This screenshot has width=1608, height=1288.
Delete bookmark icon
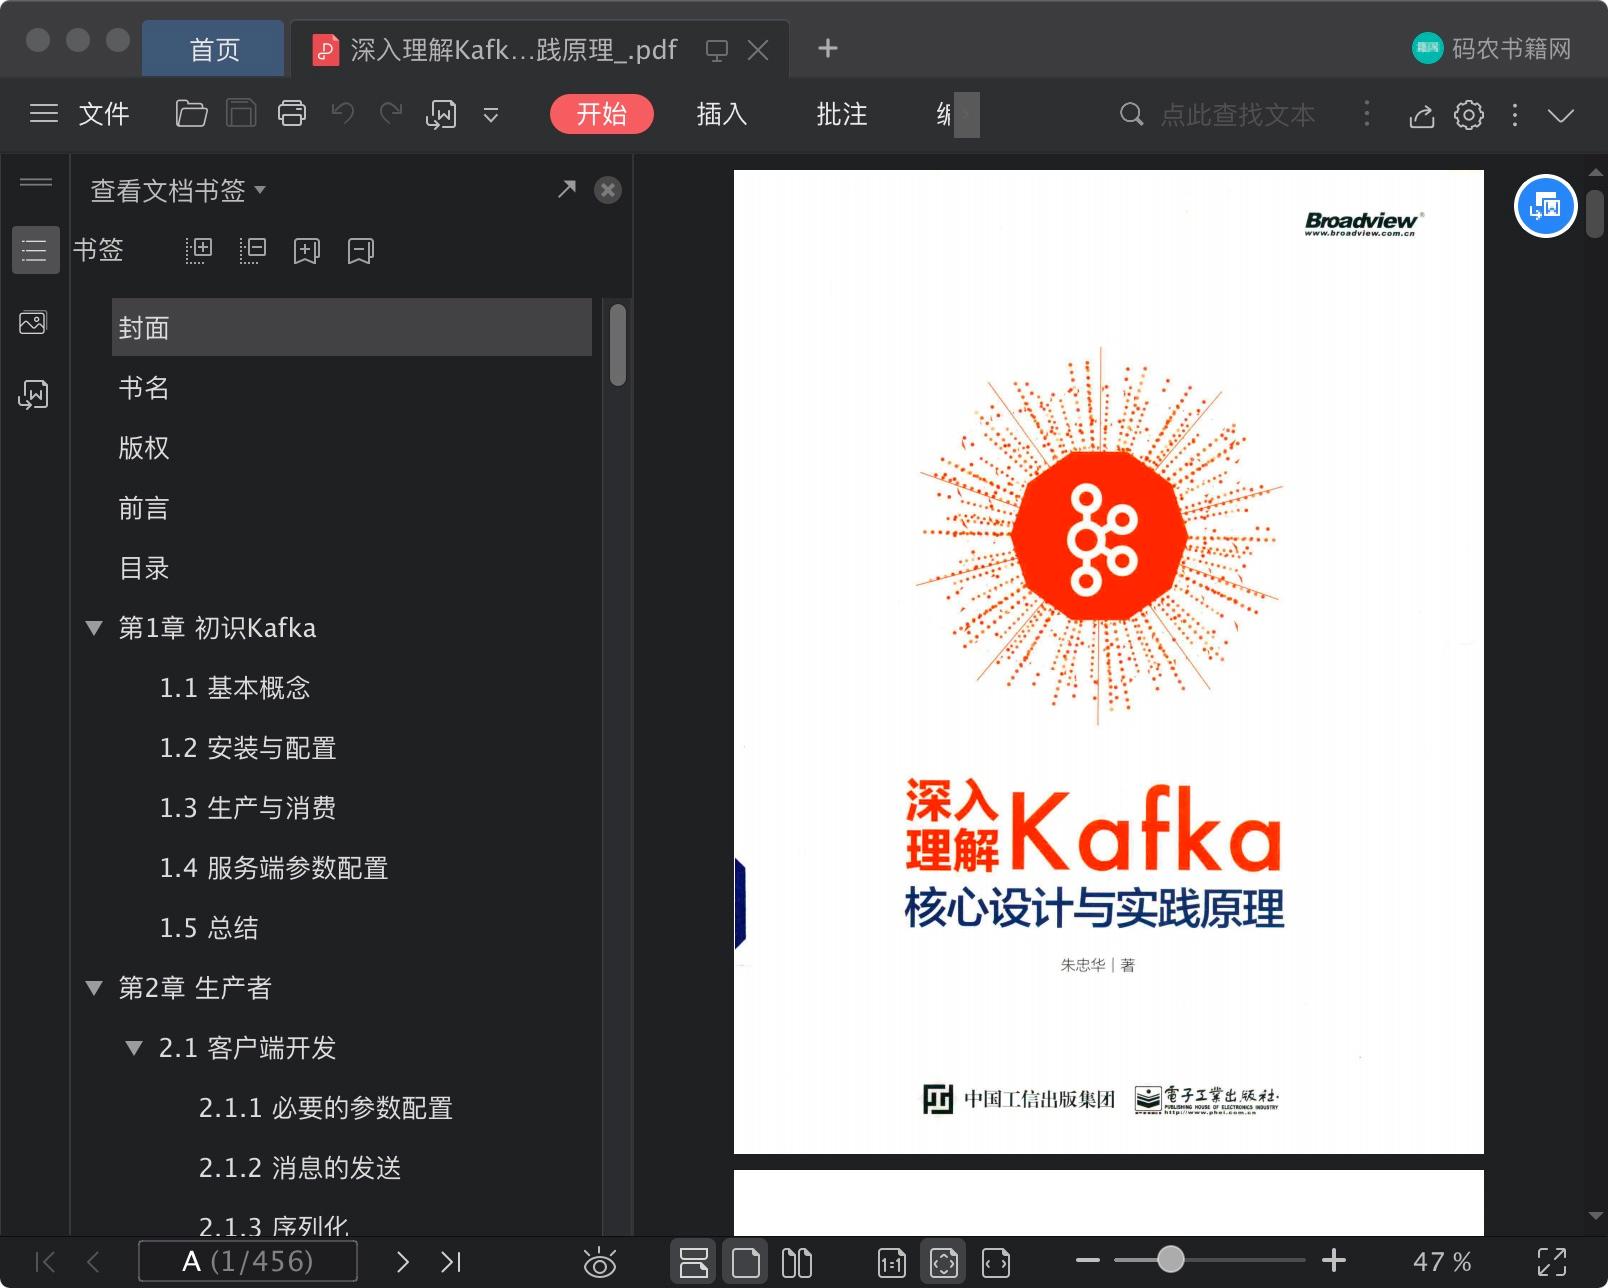(x=361, y=251)
